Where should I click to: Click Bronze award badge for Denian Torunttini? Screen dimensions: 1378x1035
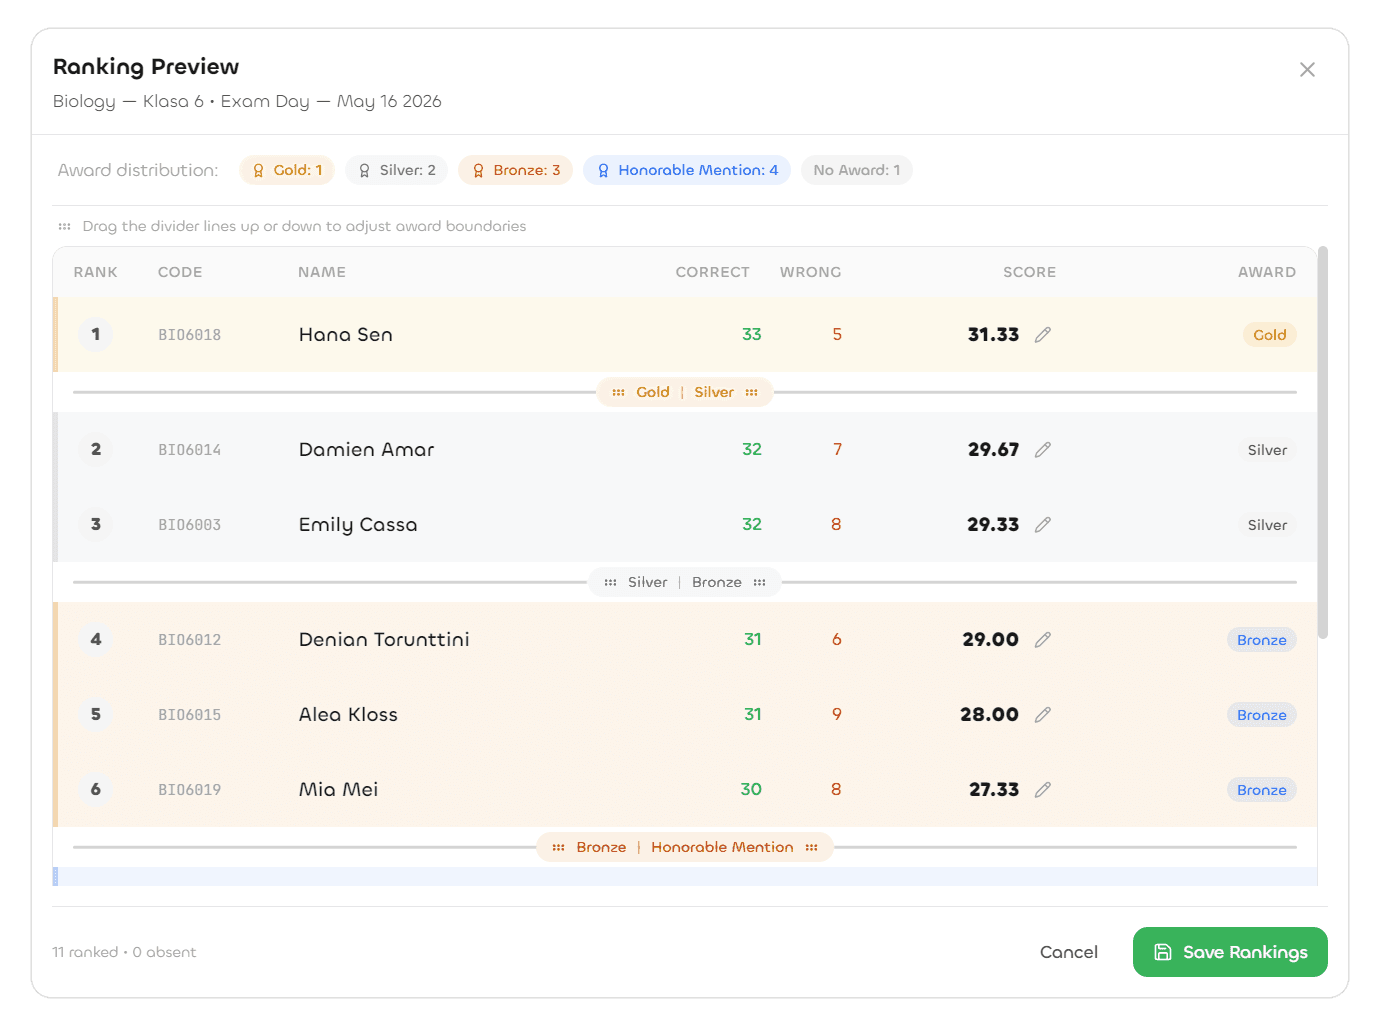(x=1262, y=640)
